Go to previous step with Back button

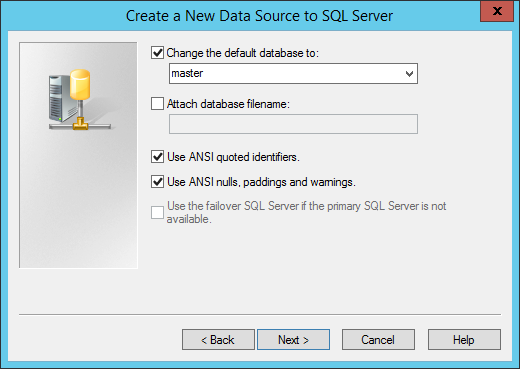pos(218,340)
